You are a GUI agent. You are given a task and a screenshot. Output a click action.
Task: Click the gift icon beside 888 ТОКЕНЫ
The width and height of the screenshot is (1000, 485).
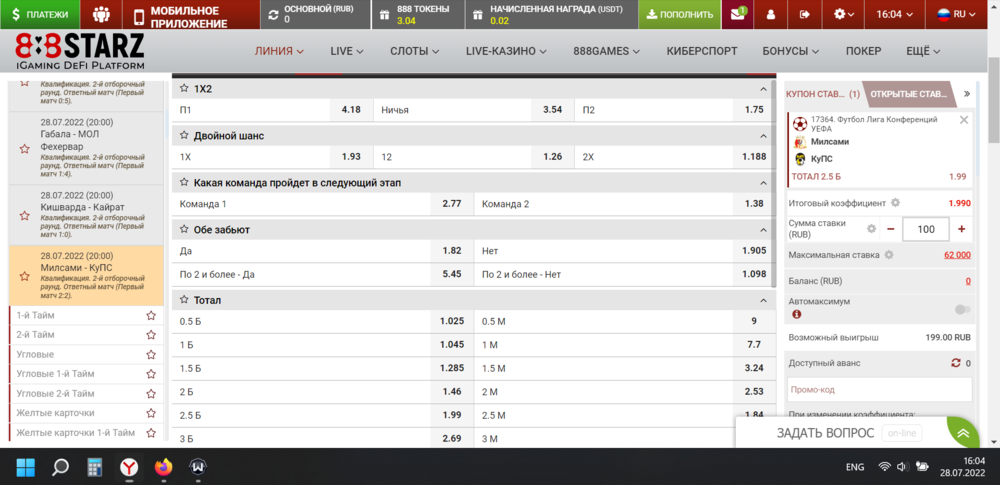[x=384, y=15]
